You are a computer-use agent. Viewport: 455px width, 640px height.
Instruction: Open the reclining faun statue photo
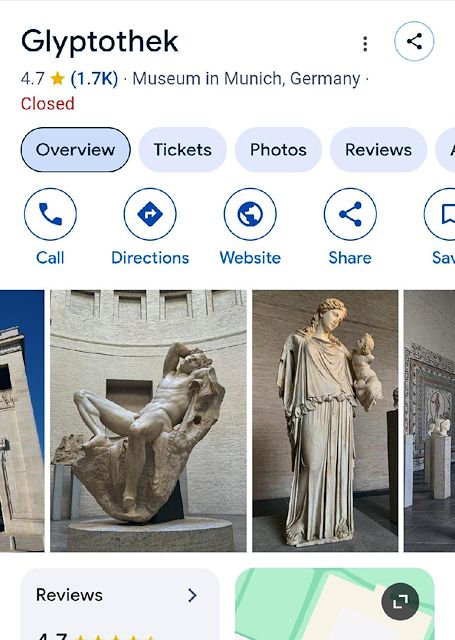(148, 421)
